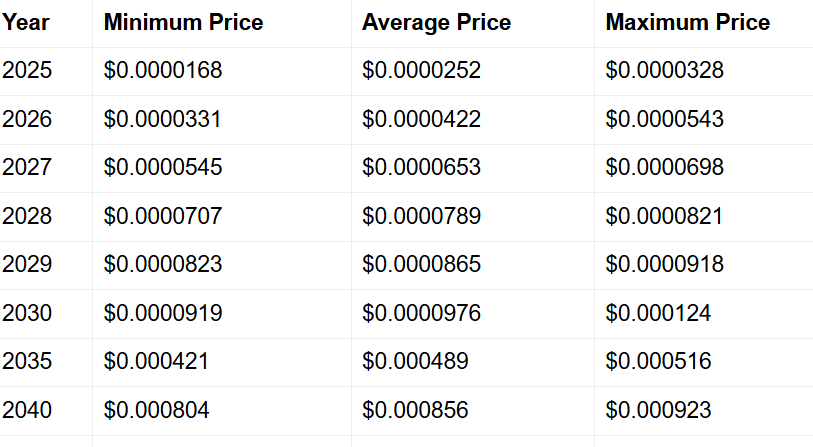Click the 2028 year cell
This screenshot has height=447, width=813.
click(27, 216)
